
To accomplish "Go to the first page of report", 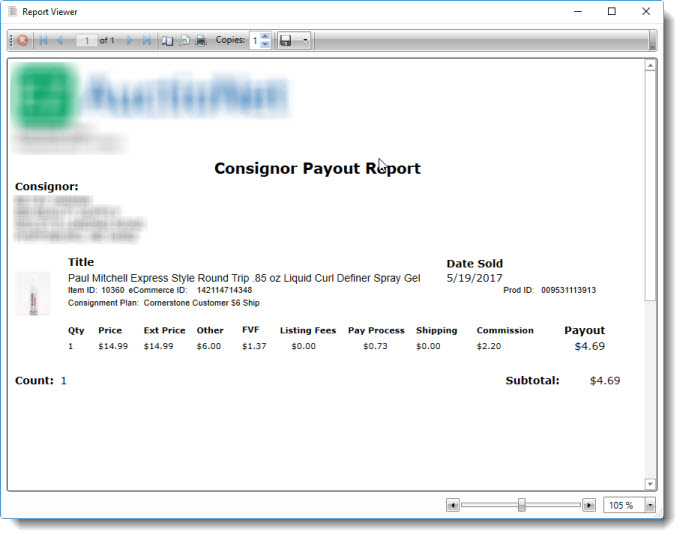I will 43,41.
